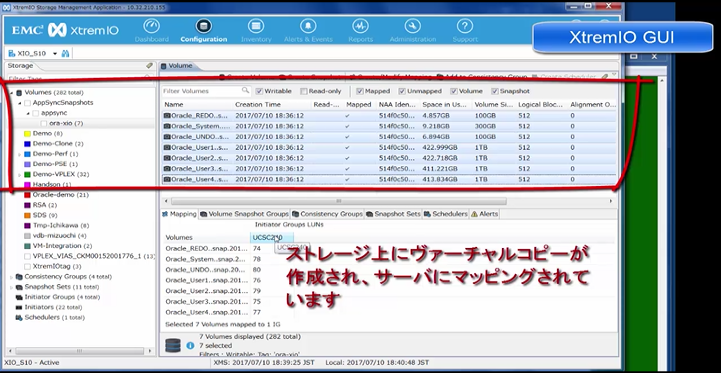Click the snapshot icon of Oracle_REDO row
The image size is (721, 373).
167,115
